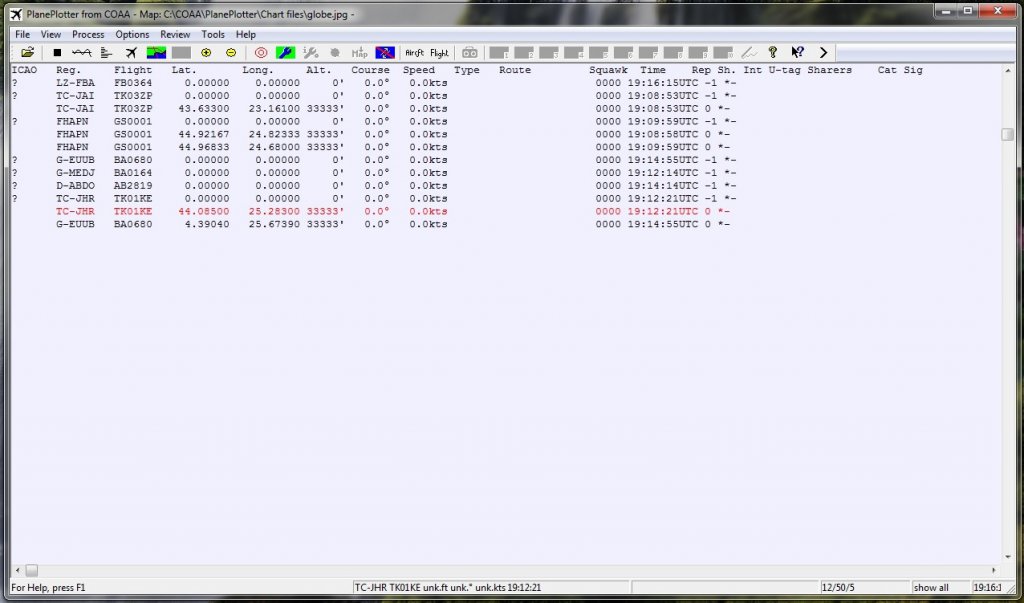This screenshot has width=1024, height=603.
Task: Activate the context help pointer icon
Action: (x=797, y=52)
